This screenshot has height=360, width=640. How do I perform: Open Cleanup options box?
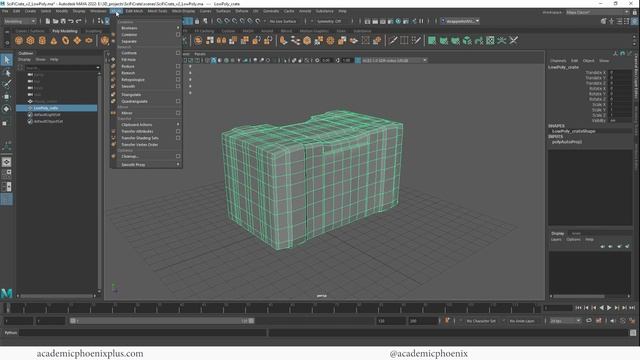click(178, 156)
